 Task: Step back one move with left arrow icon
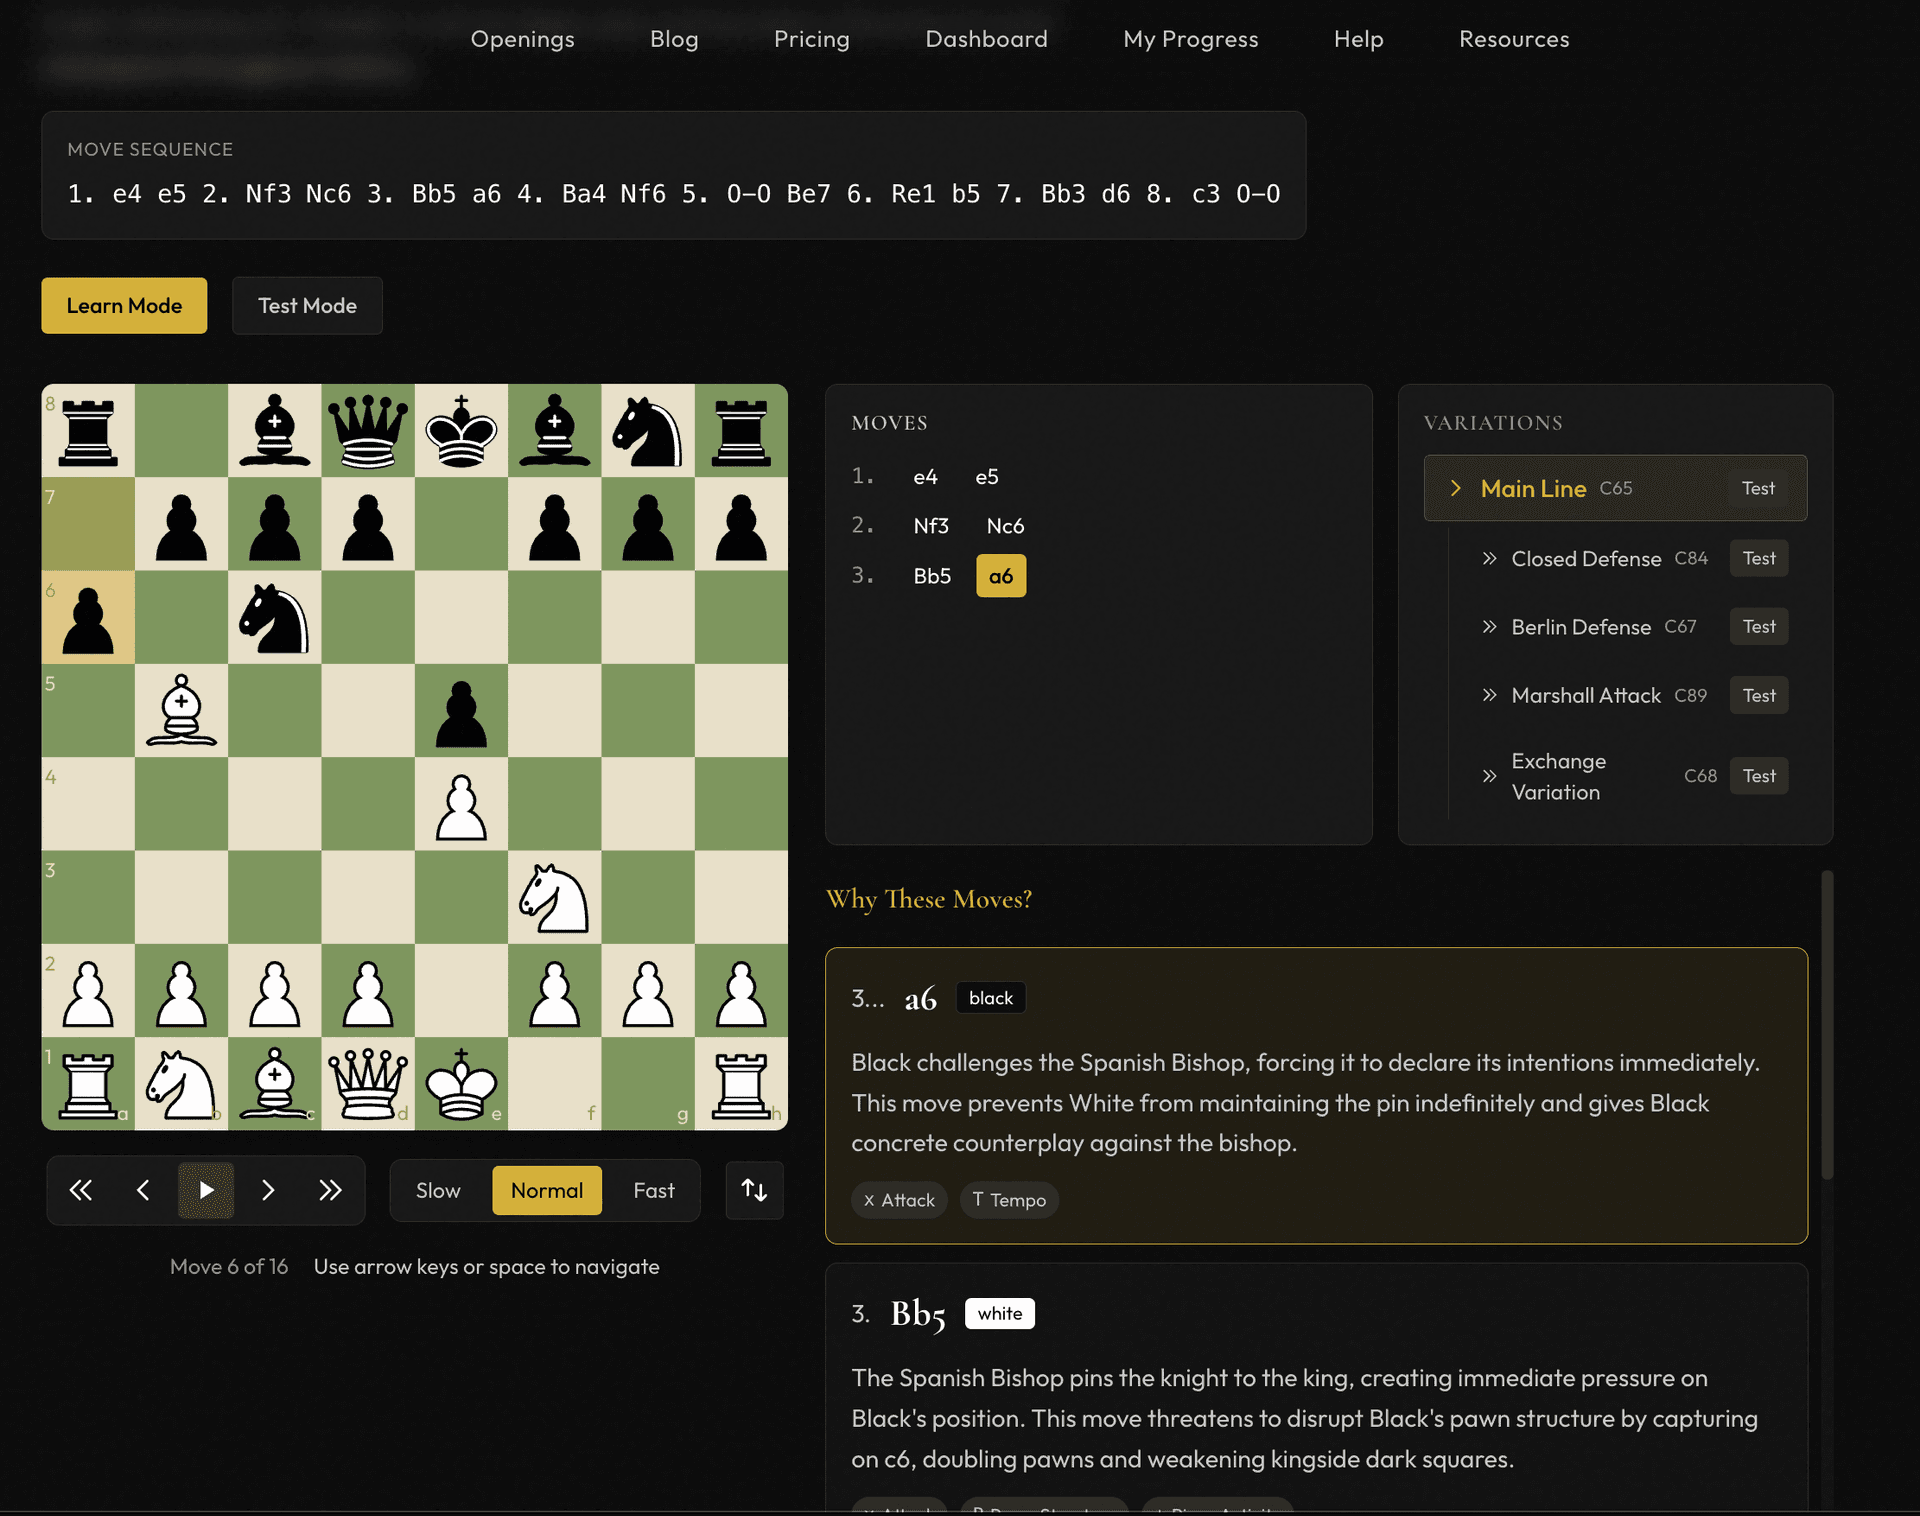(x=143, y=1190)
